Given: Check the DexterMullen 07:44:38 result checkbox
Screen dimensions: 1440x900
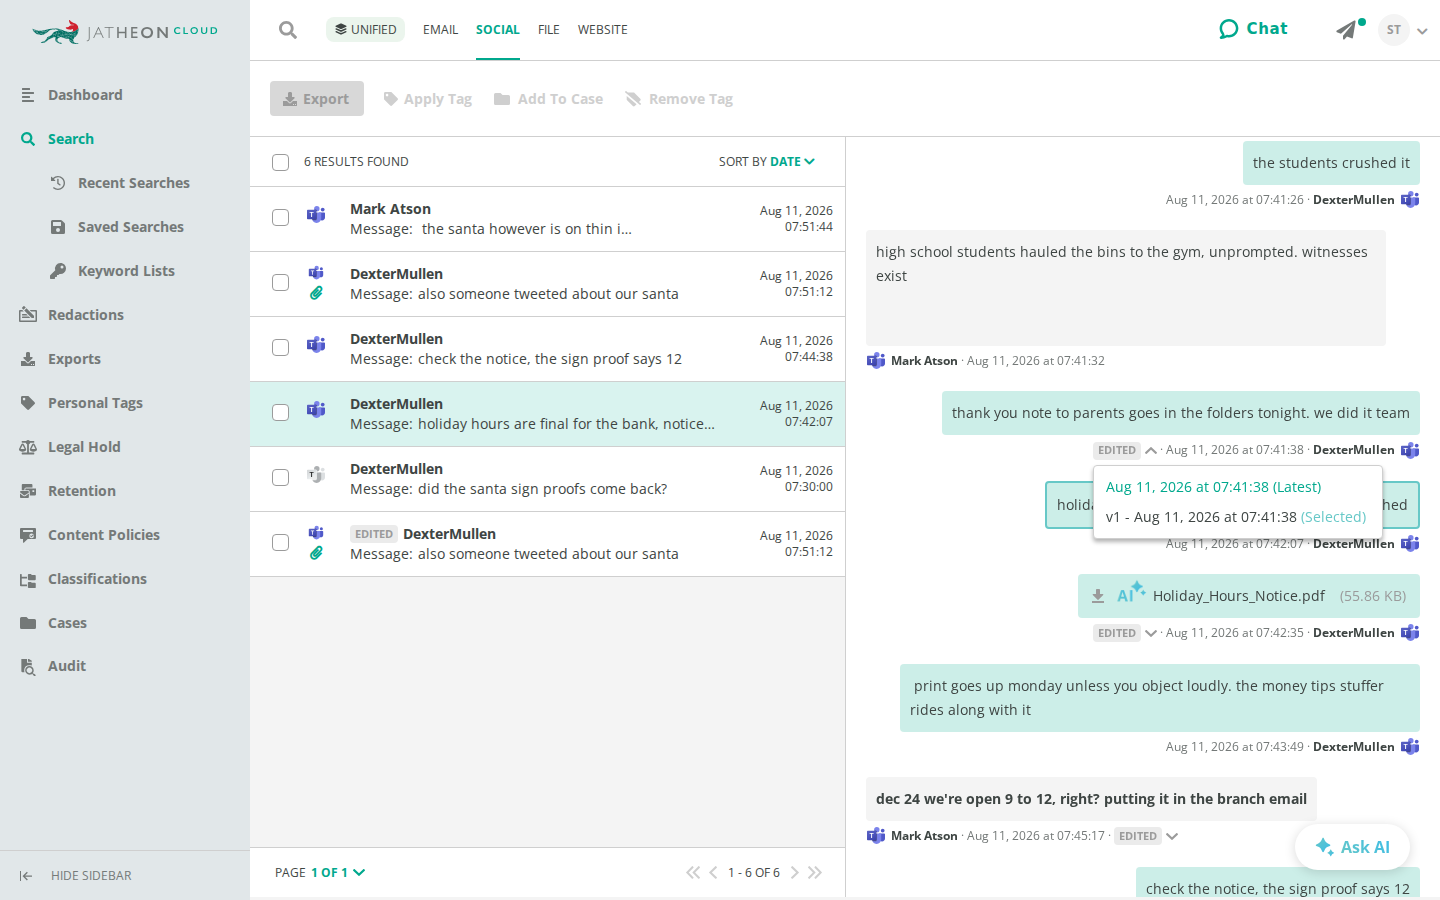Looking at the screenshot, I should tap(281, 347).
